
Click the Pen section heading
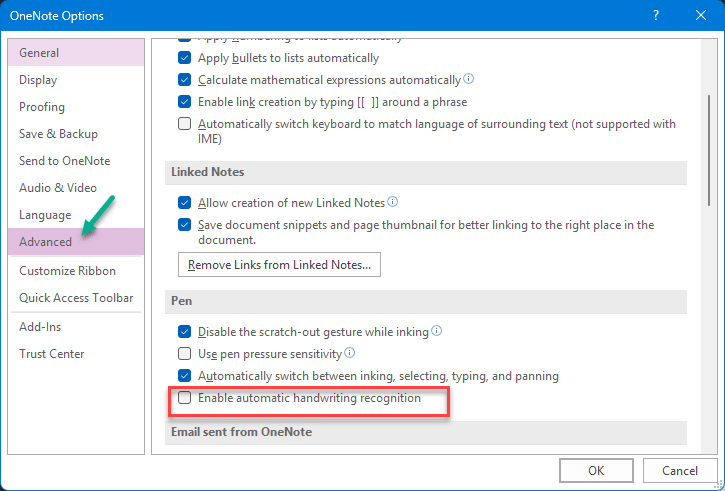point(181,301)
